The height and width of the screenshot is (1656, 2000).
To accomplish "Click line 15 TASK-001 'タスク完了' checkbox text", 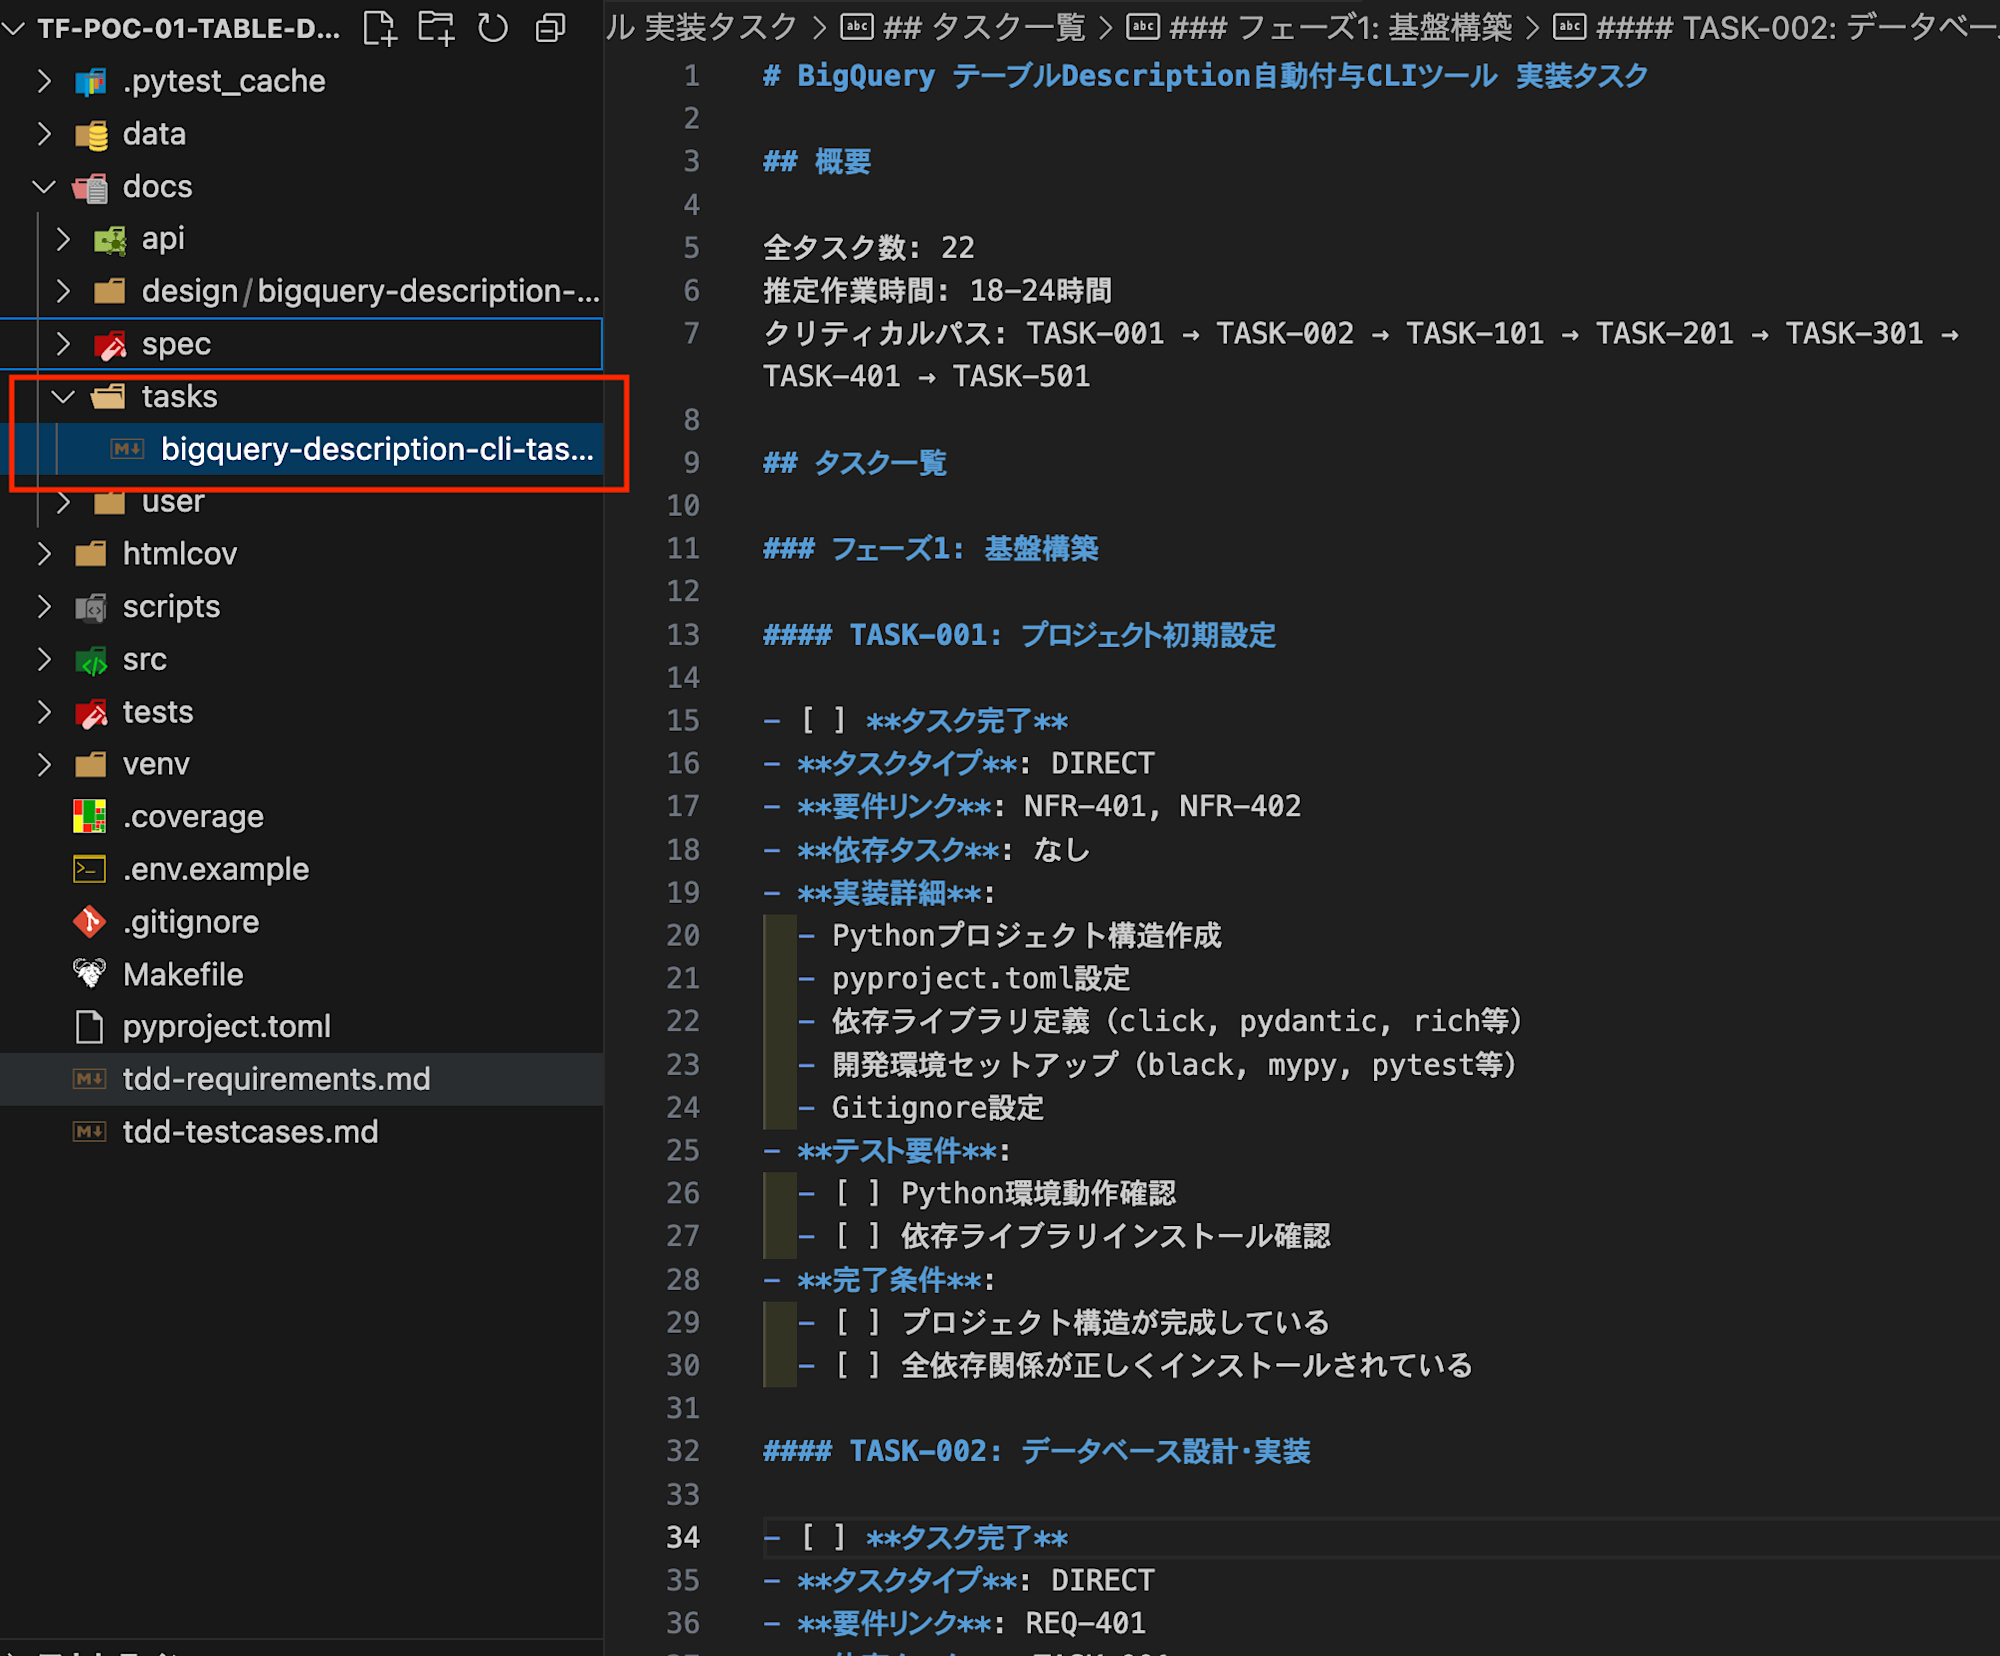I will point(967,721).
